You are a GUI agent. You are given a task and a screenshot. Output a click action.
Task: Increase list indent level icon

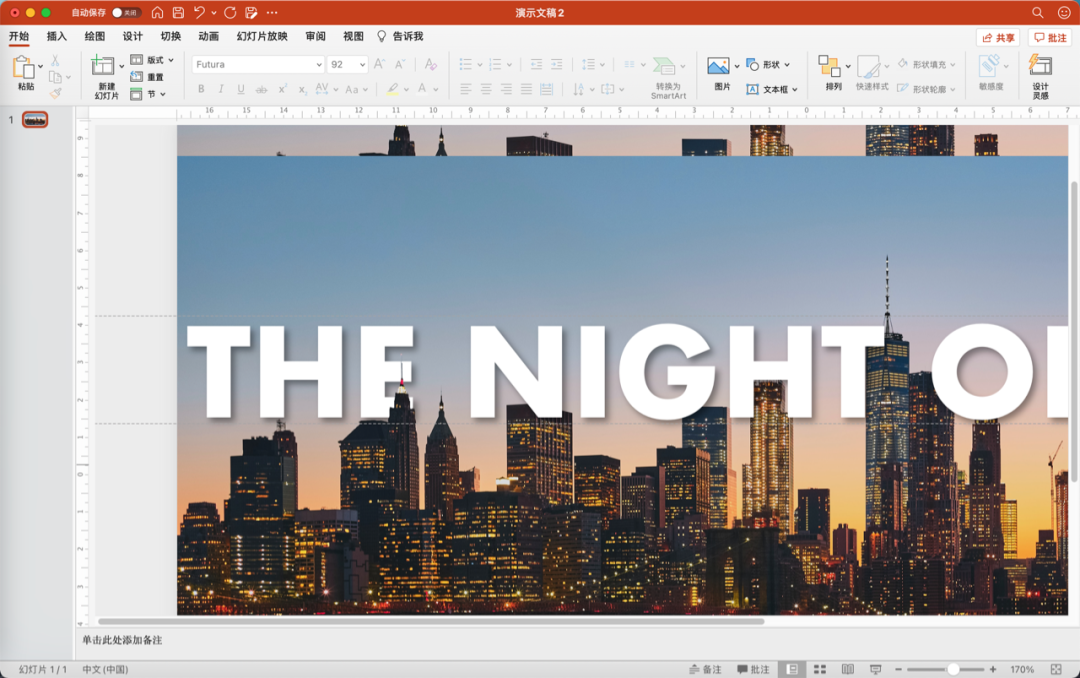click(557, 64)
